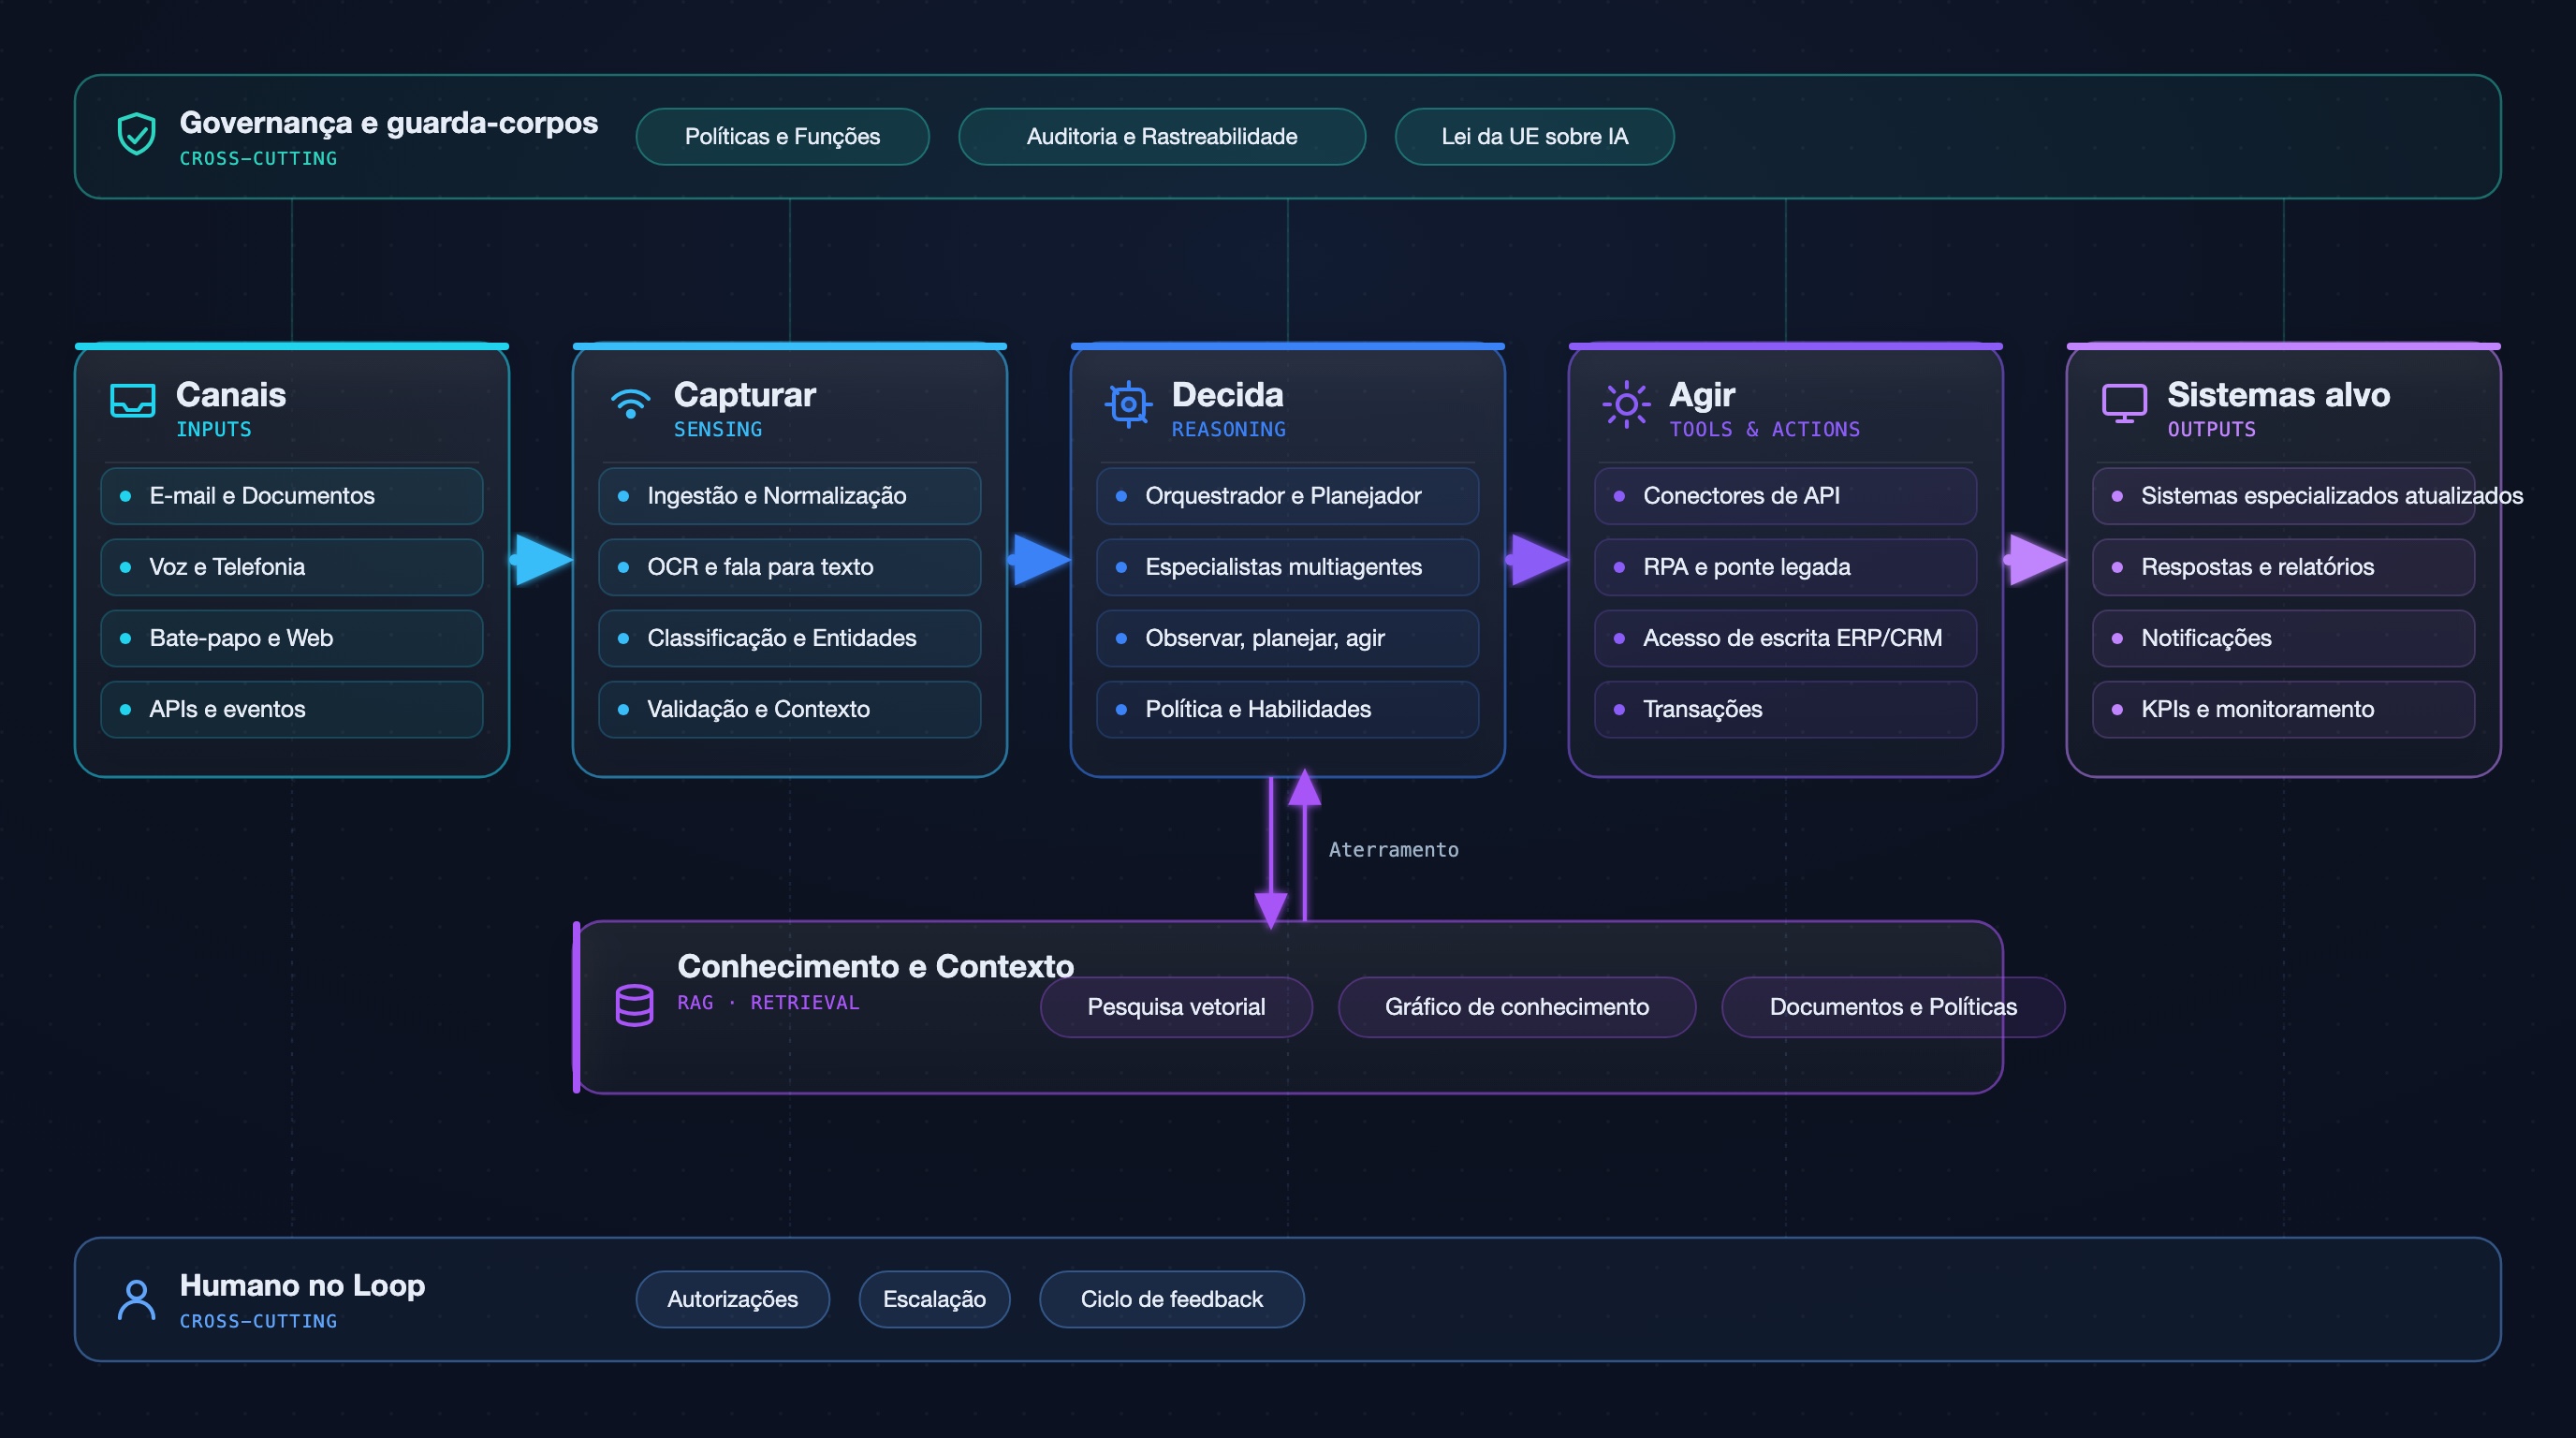The width and height of the screenshot is (2576, 1438).
Task: Select the Ciclo de feedback pill
Action: tap(1172, 1299)
